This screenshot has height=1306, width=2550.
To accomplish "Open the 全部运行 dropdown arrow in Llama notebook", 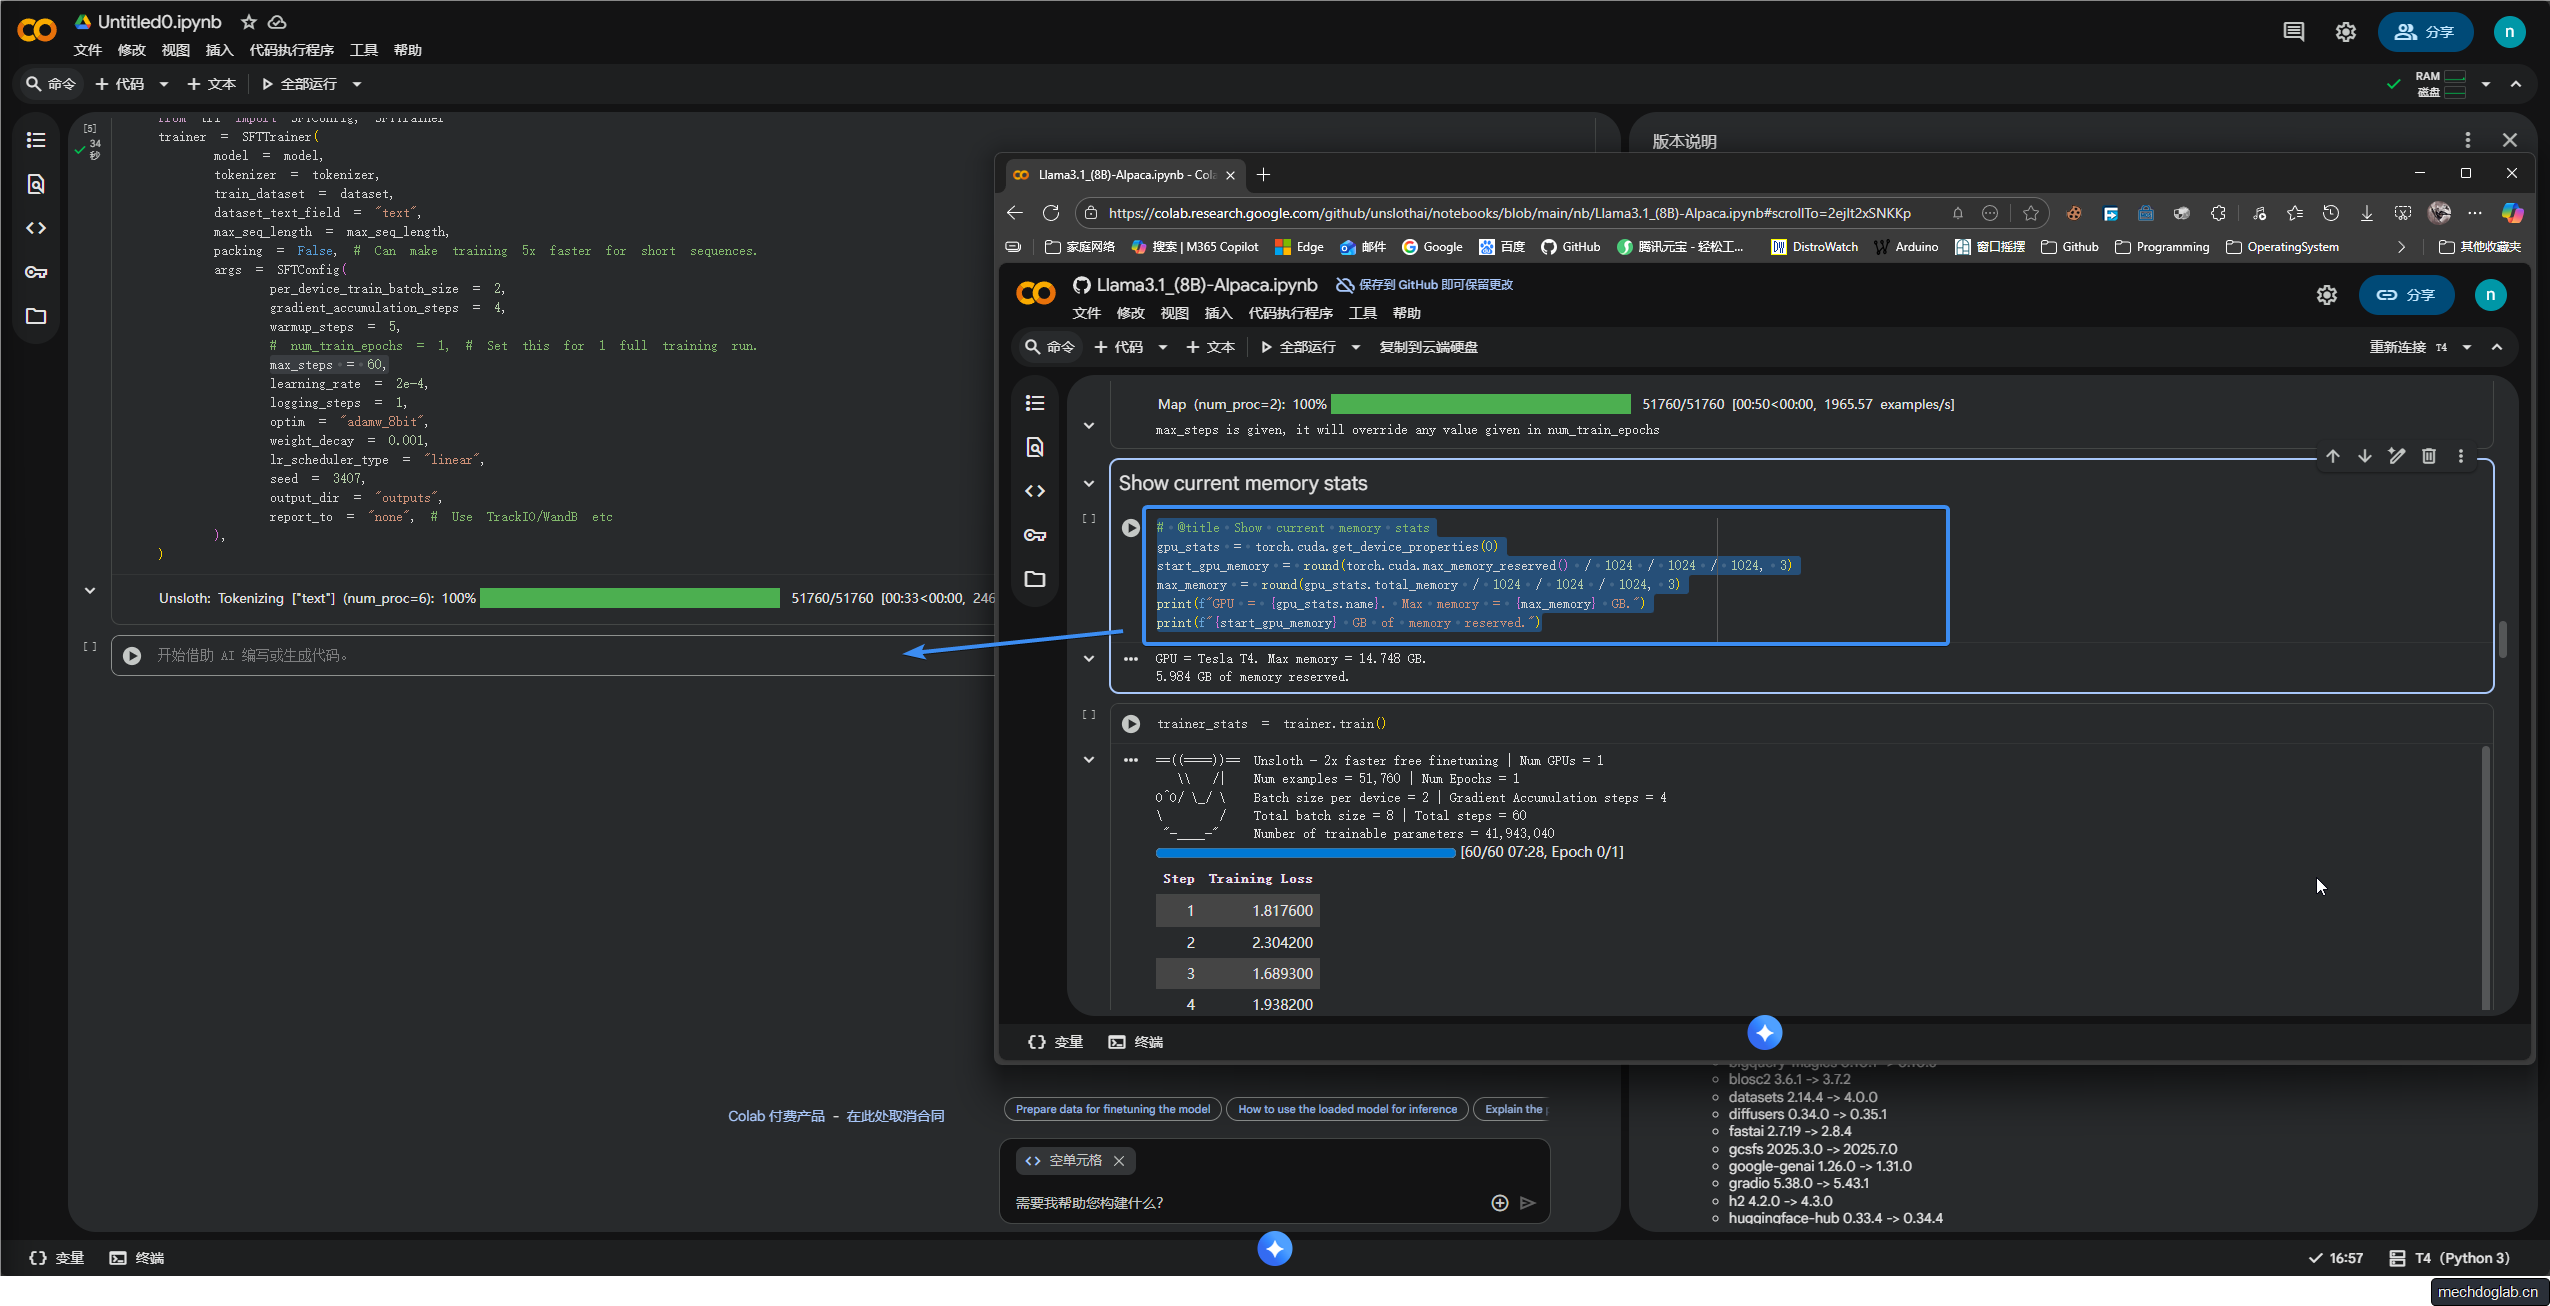I will pyautogui.click(x=1355, y=347).
